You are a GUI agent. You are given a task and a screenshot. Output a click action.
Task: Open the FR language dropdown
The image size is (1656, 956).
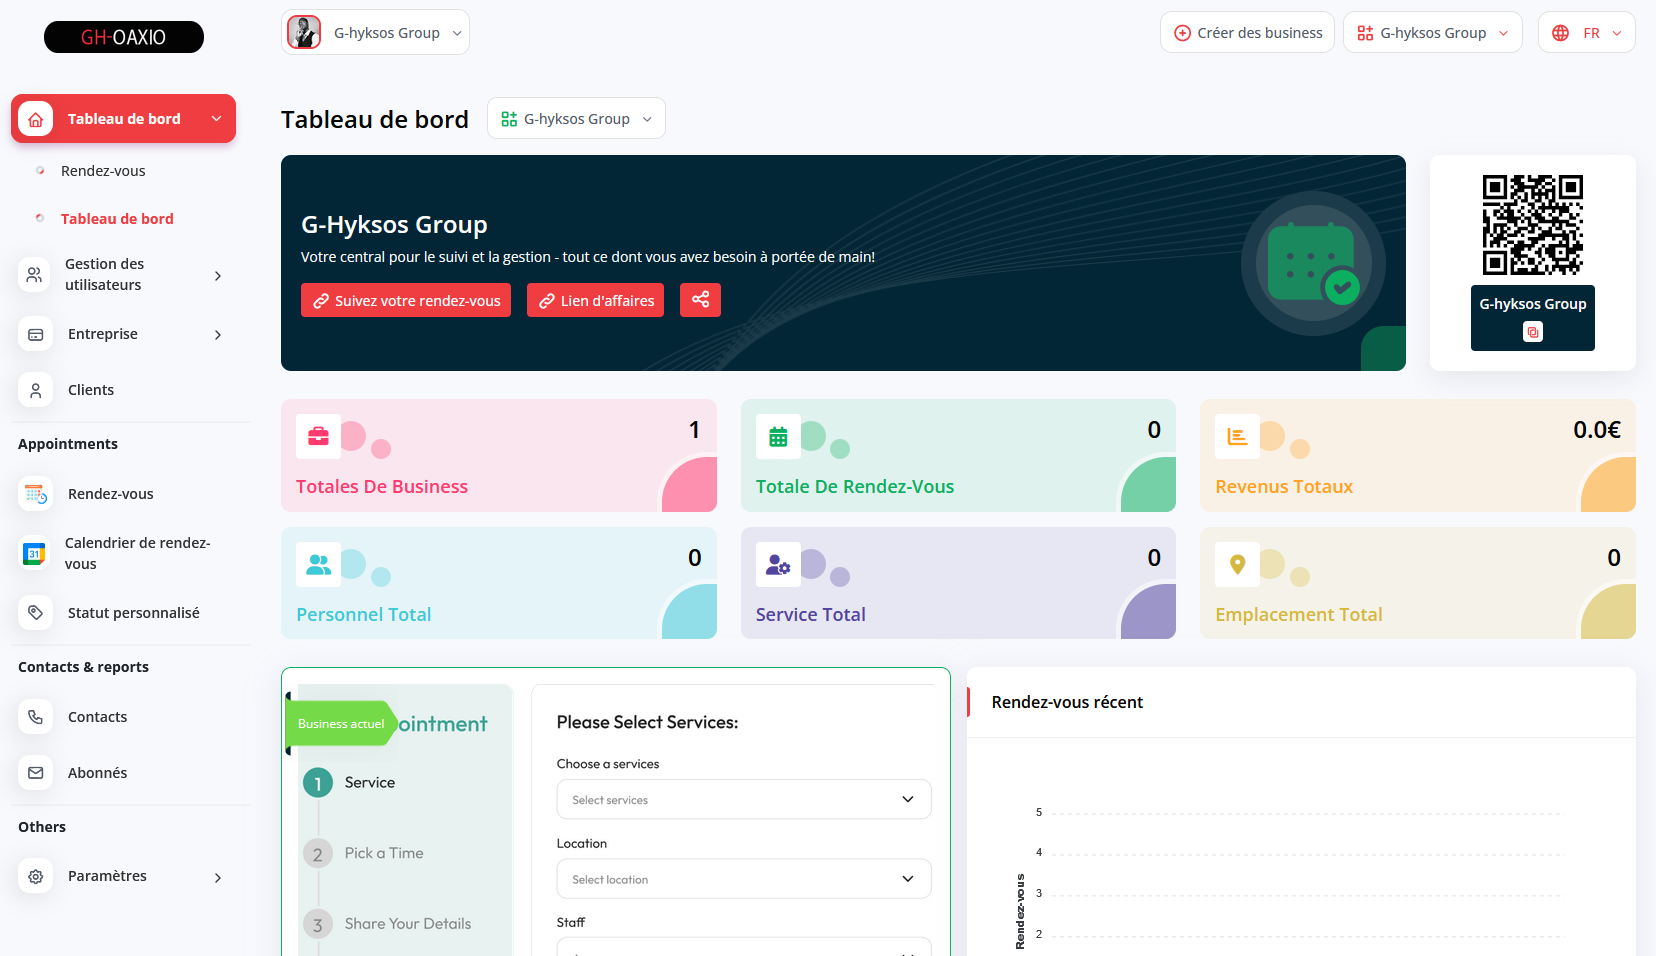pyautogui.click(x=1586, y=33)
